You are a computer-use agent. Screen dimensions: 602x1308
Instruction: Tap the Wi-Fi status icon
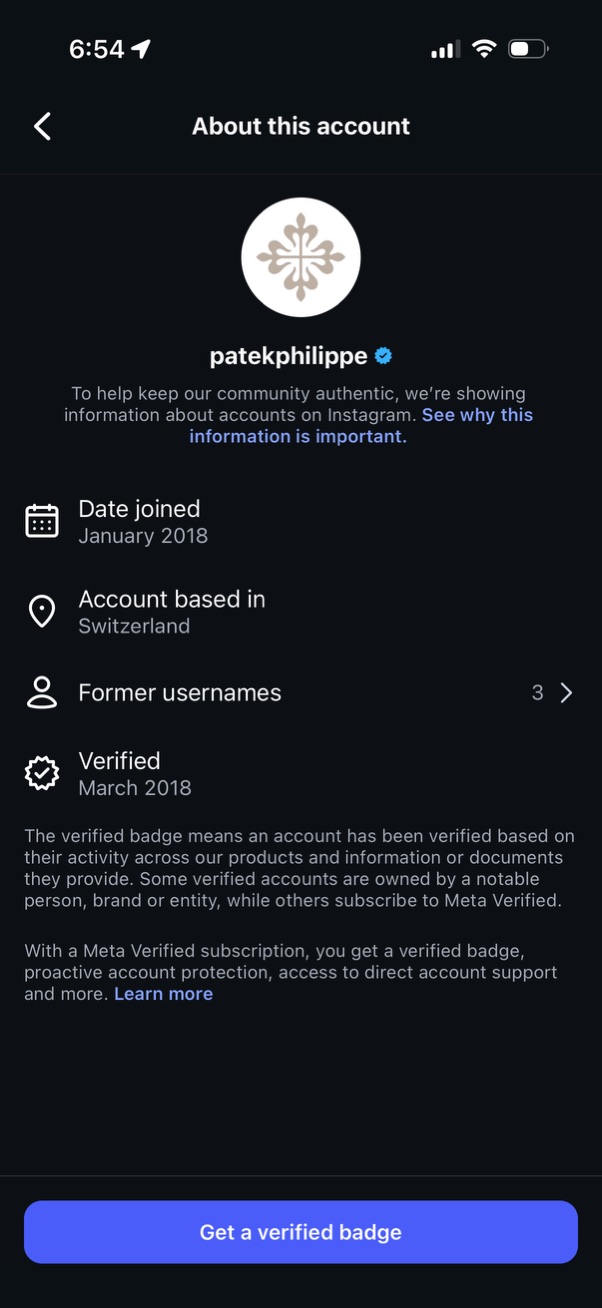click(484, 49)
